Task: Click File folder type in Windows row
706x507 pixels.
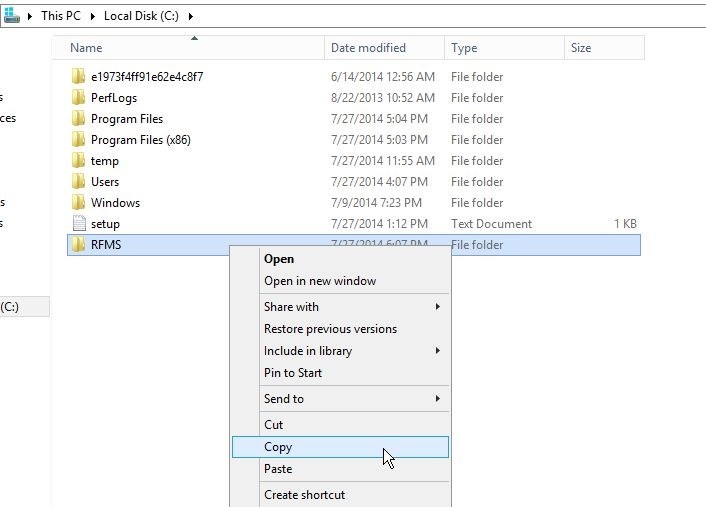Action: click(477, 203)
